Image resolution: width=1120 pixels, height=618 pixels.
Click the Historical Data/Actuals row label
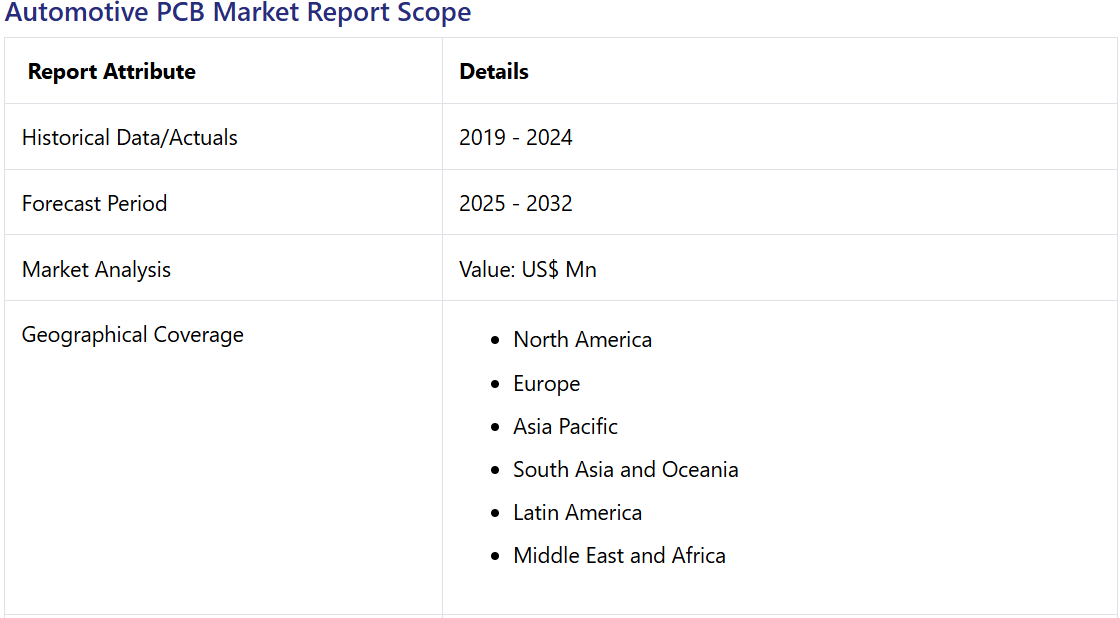coord(130,138)
